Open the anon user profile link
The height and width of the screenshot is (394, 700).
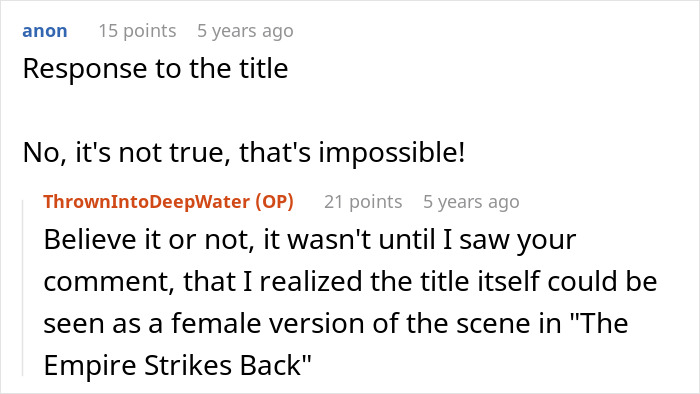point(45,31)
